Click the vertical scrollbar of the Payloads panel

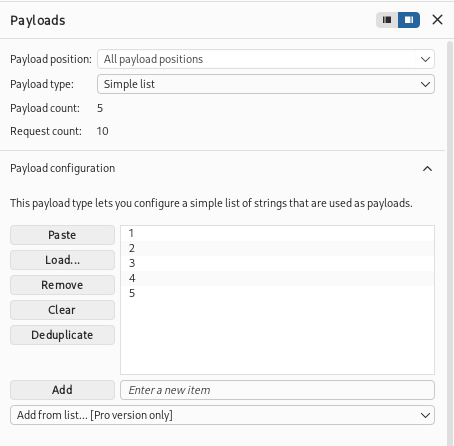tap(450, 243)
